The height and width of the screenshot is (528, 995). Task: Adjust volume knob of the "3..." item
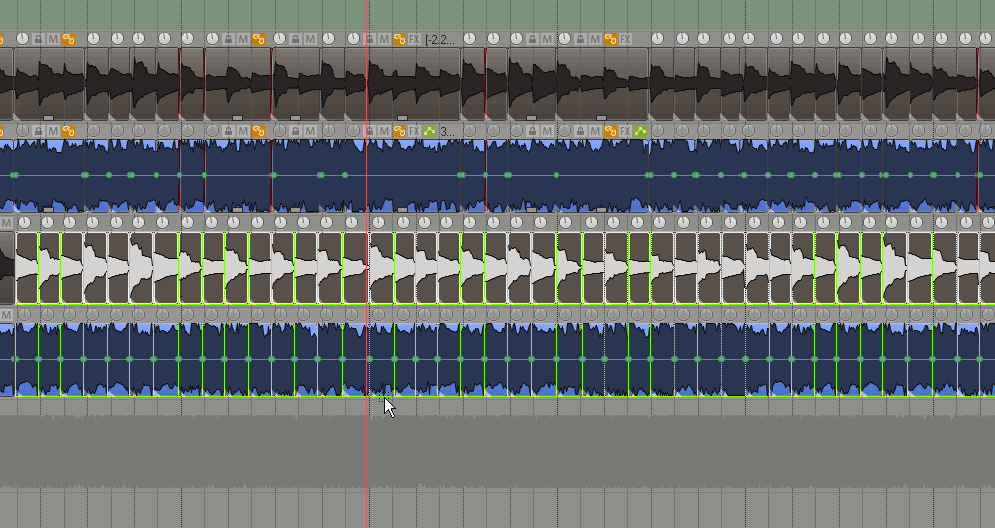tap(353, 131)
